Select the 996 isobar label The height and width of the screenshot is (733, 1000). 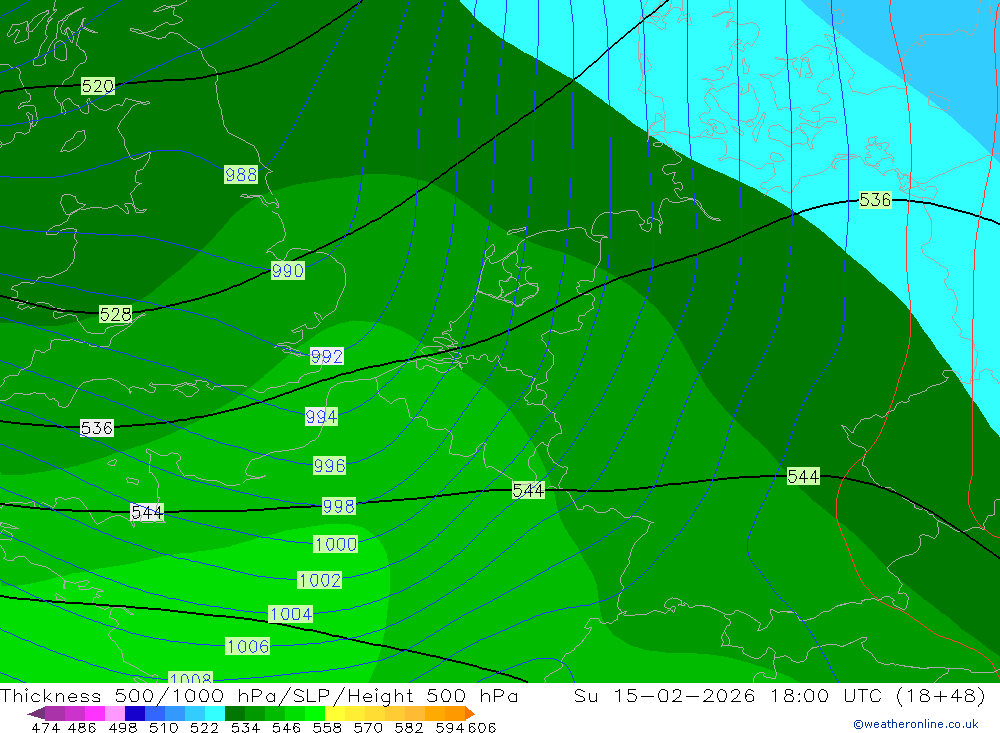click(329, 466)
